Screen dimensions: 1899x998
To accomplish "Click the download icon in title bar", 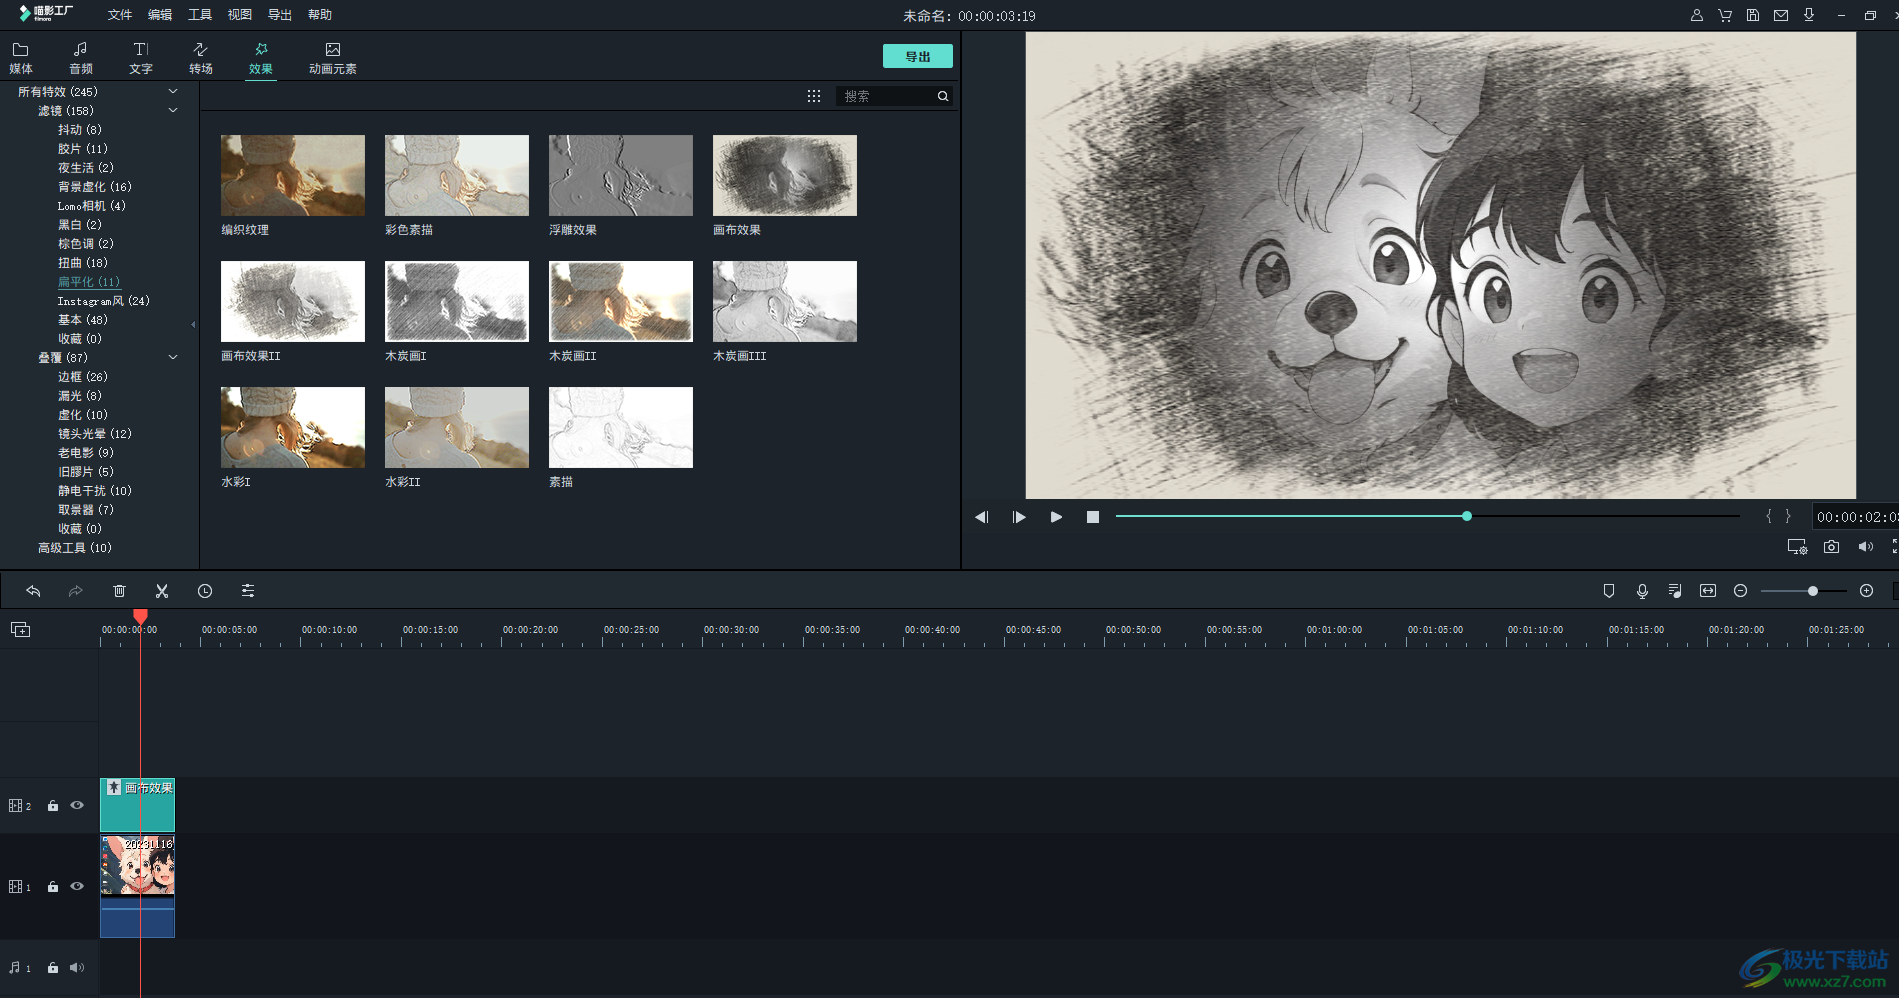I will pyautogui.click(x=1809, y=15).
